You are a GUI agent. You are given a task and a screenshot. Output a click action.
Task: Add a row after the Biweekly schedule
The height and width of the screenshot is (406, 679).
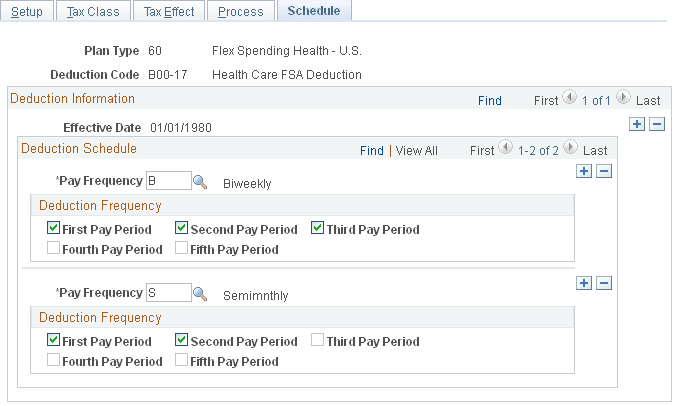pyautogui.click(x=584, y=172)
